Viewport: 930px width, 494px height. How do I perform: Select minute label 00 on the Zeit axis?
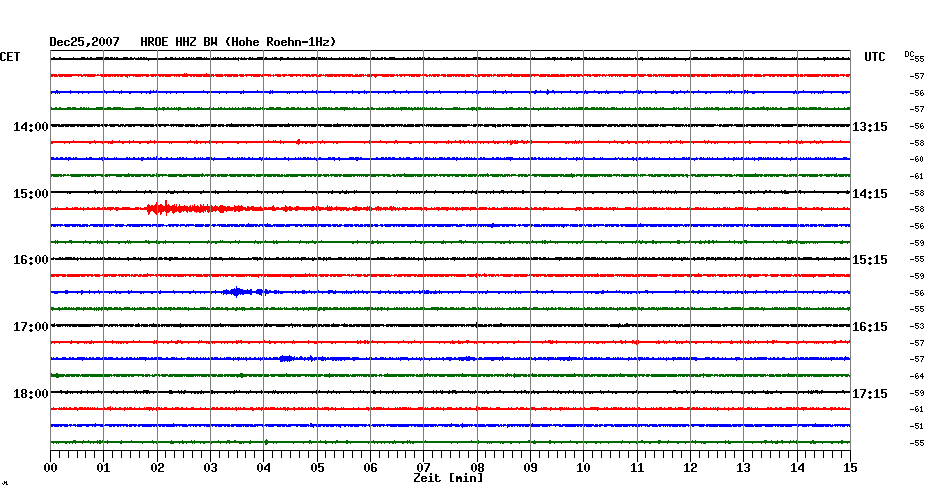(x=50, y=468)
